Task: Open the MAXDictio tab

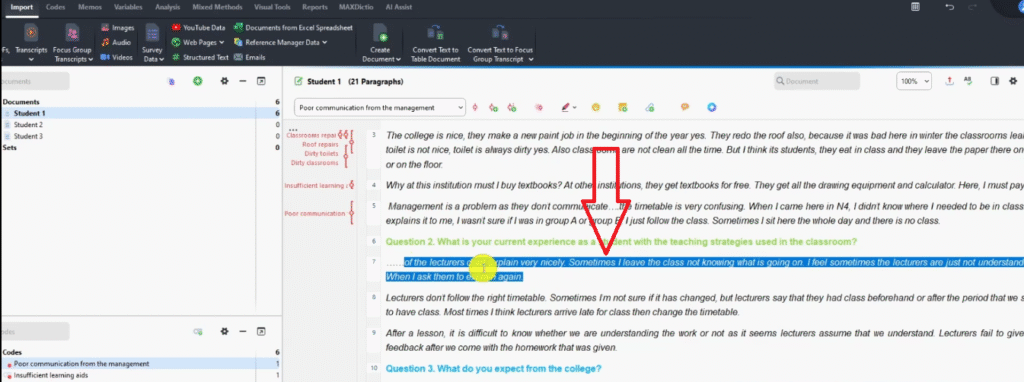Action: (x=355, y=7)
